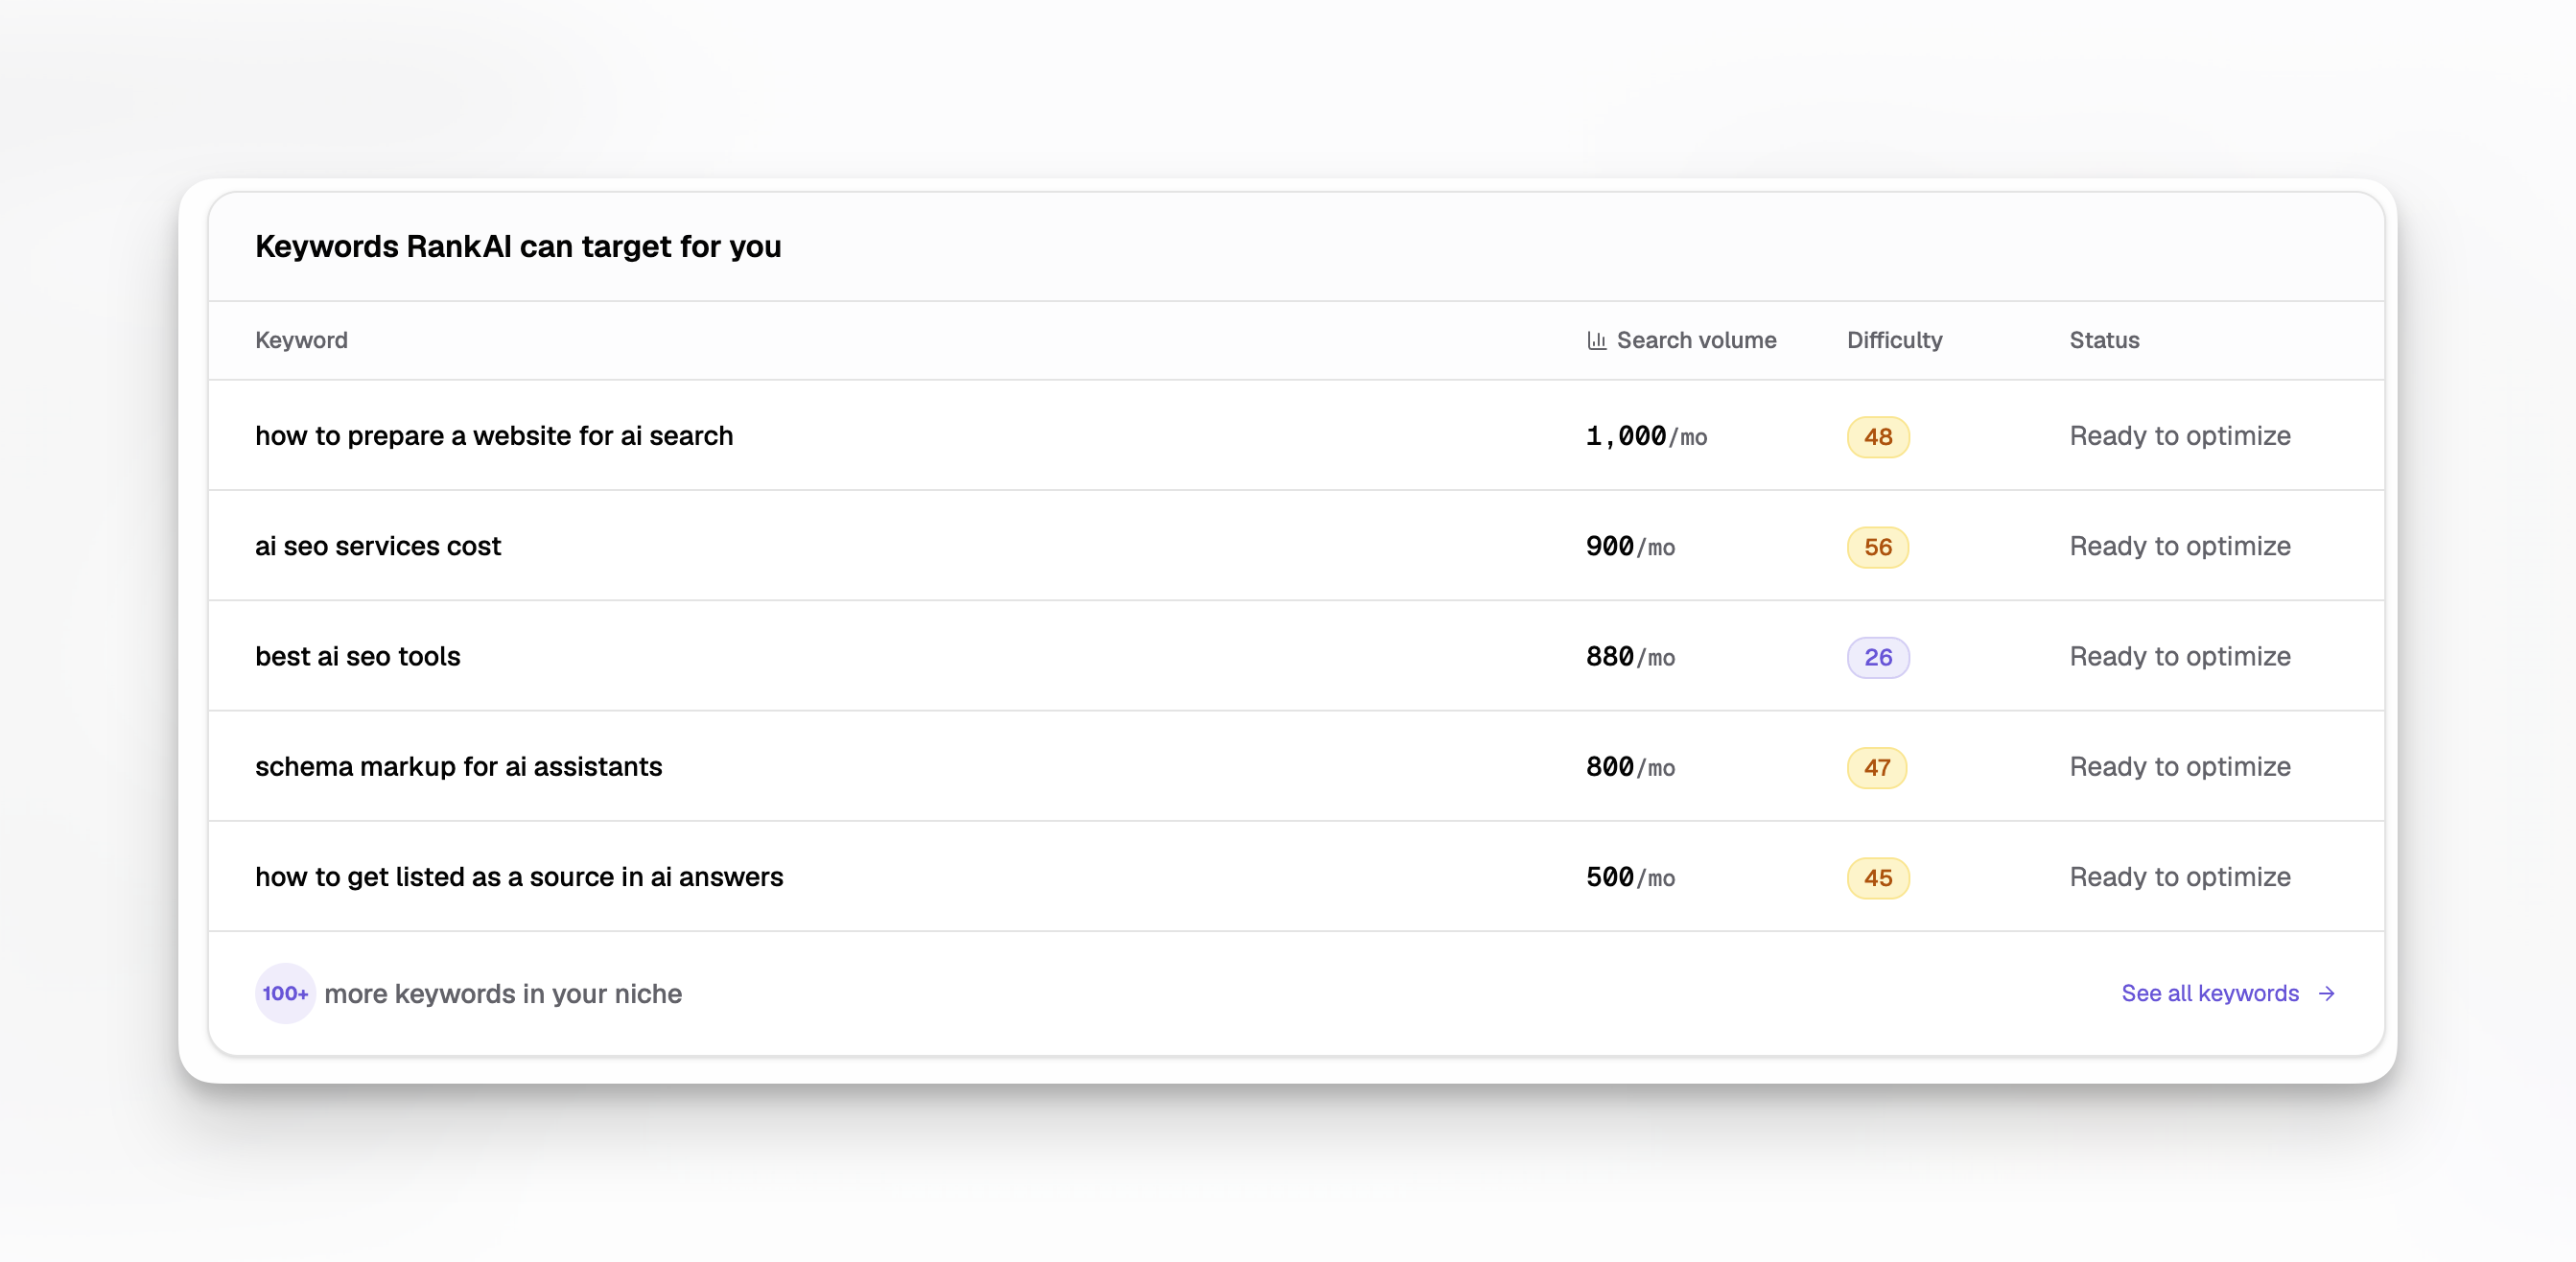This screenshot has height=1262, width=2576.
Task: Click Ready to optimize in the 1,000/mo row
Action: (x=2180, y=436)
